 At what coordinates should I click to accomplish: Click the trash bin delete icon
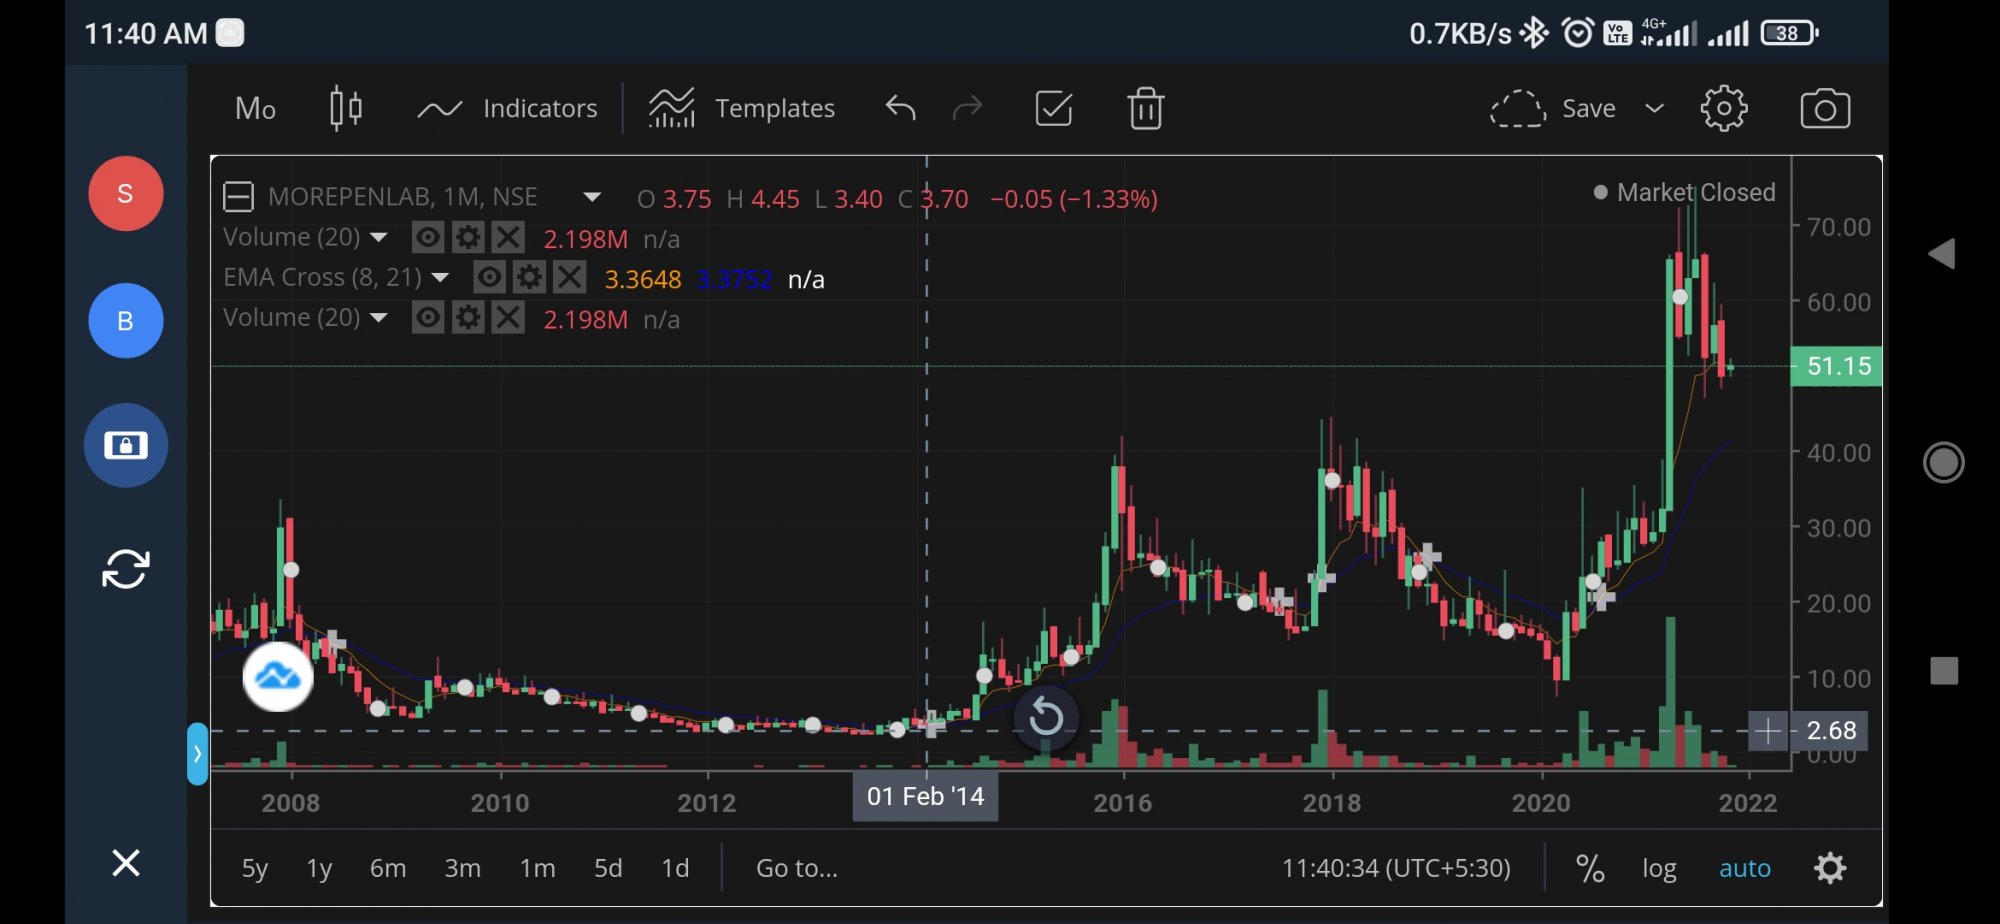click(x=1146, y=108)
